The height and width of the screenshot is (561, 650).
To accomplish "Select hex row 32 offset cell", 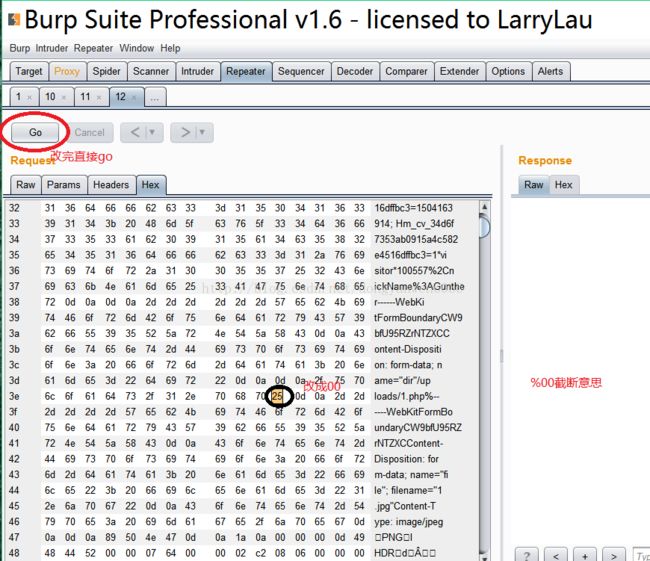I will (14, 208).
